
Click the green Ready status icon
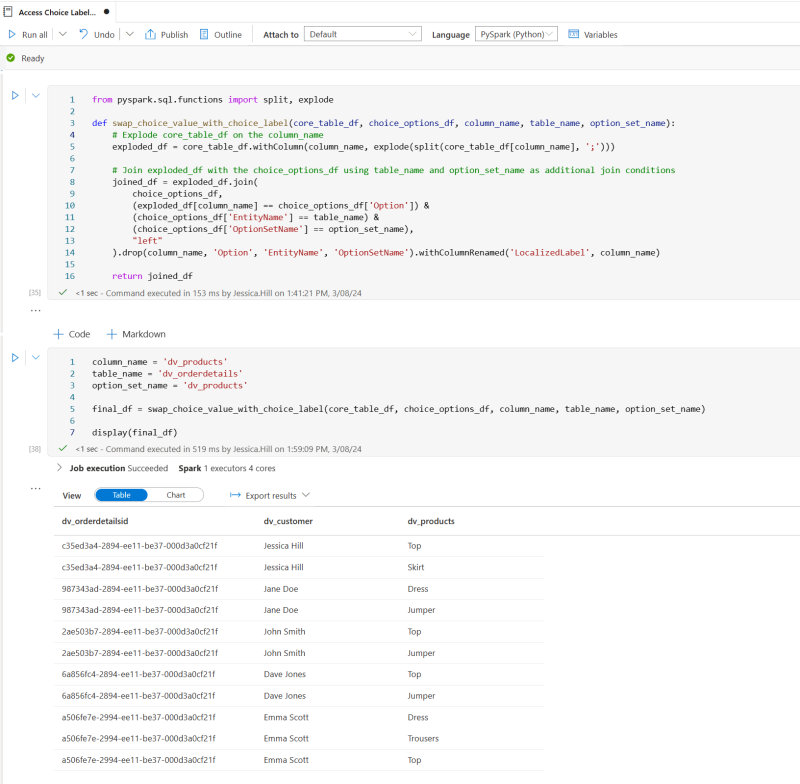point(11,58)
